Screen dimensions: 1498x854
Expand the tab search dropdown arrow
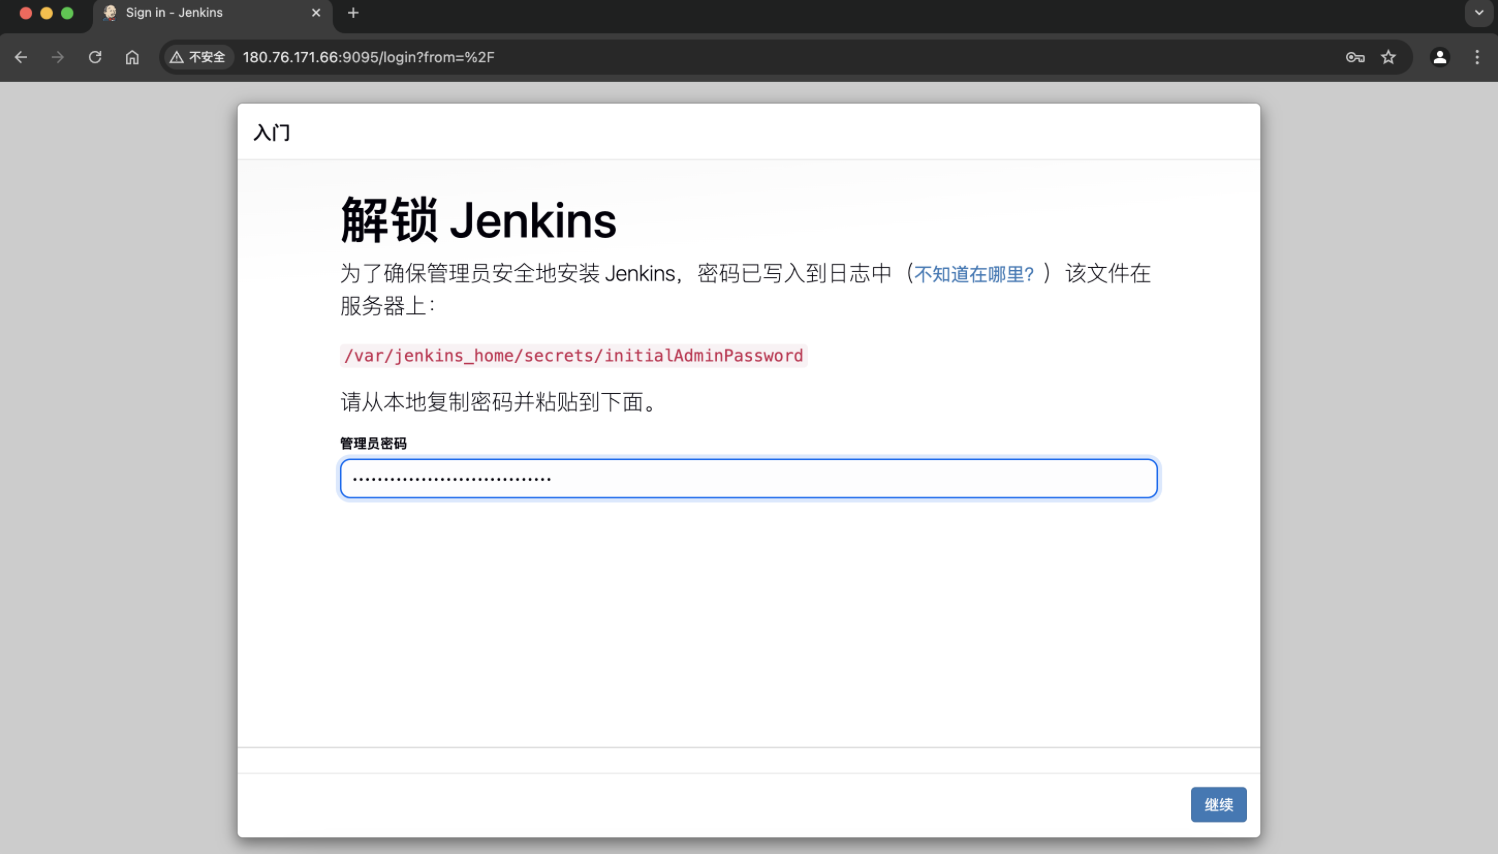coord(1479,13)
